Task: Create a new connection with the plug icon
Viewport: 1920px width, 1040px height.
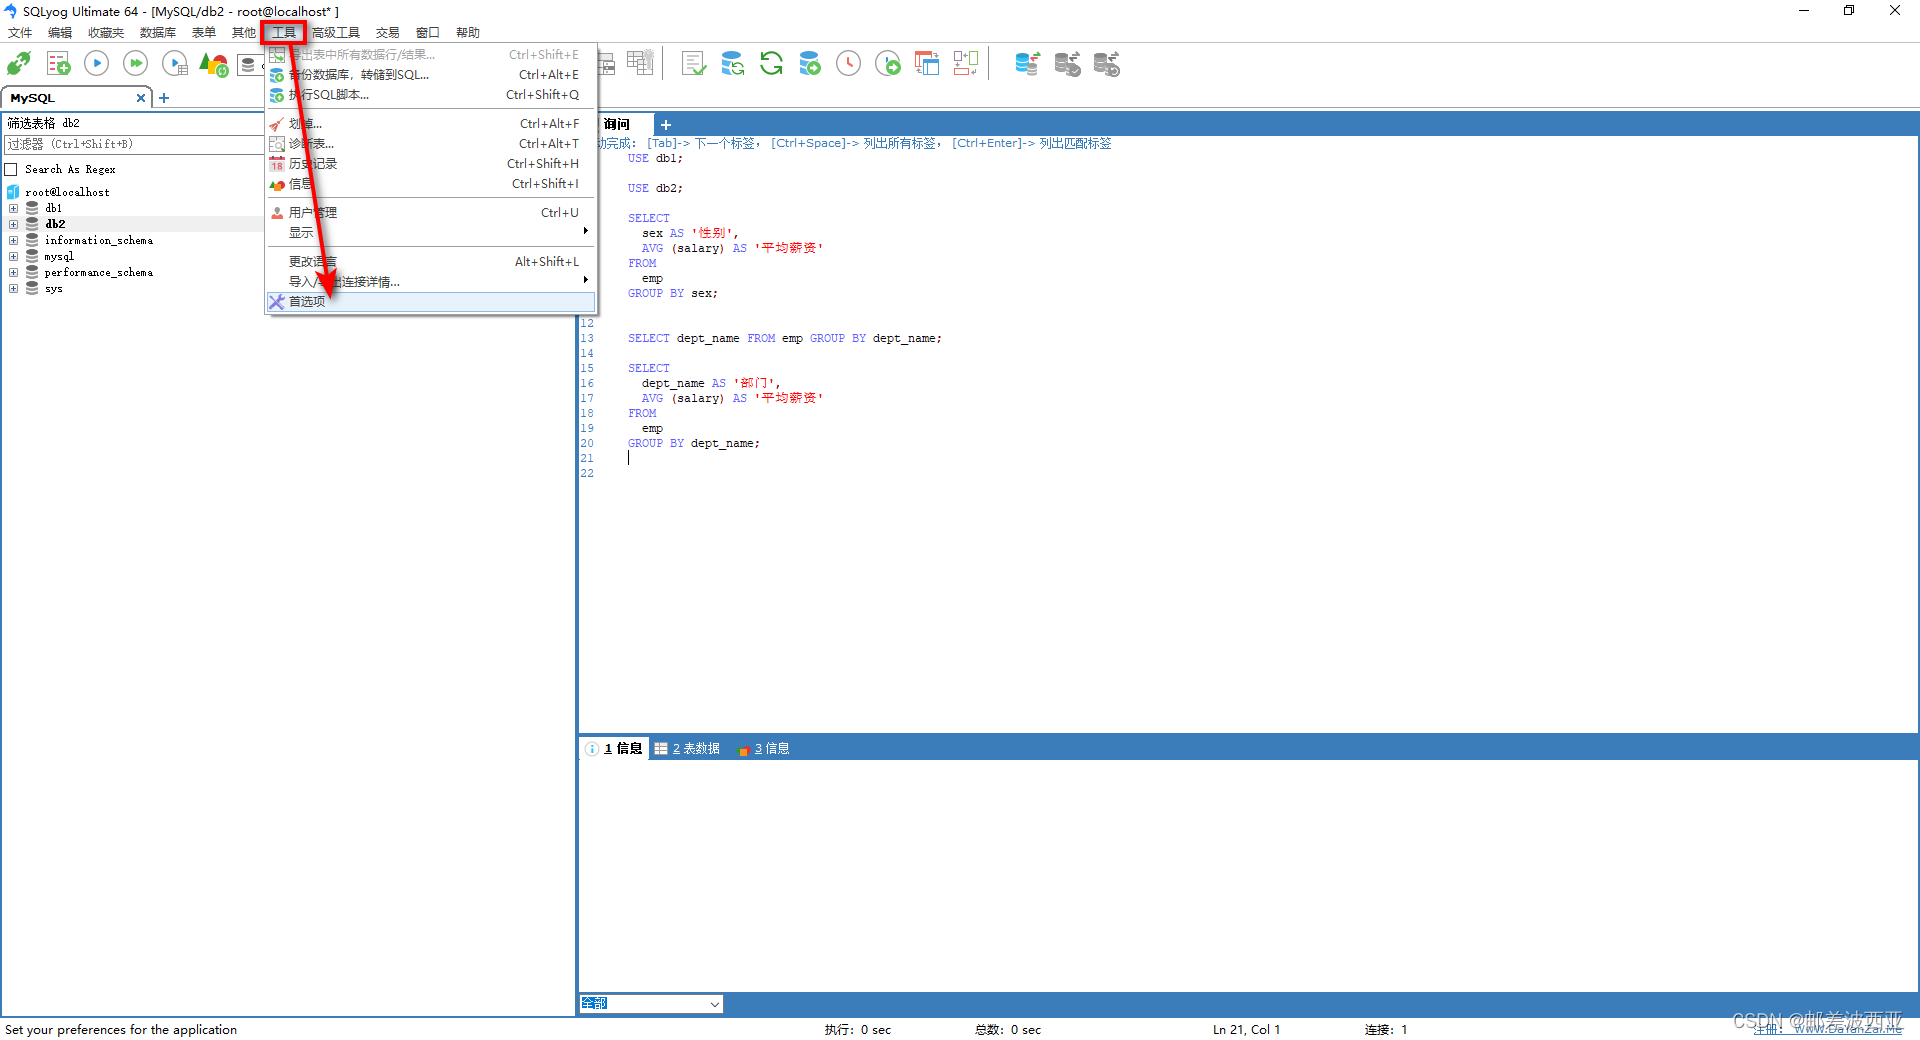Action: click(19, 63)
